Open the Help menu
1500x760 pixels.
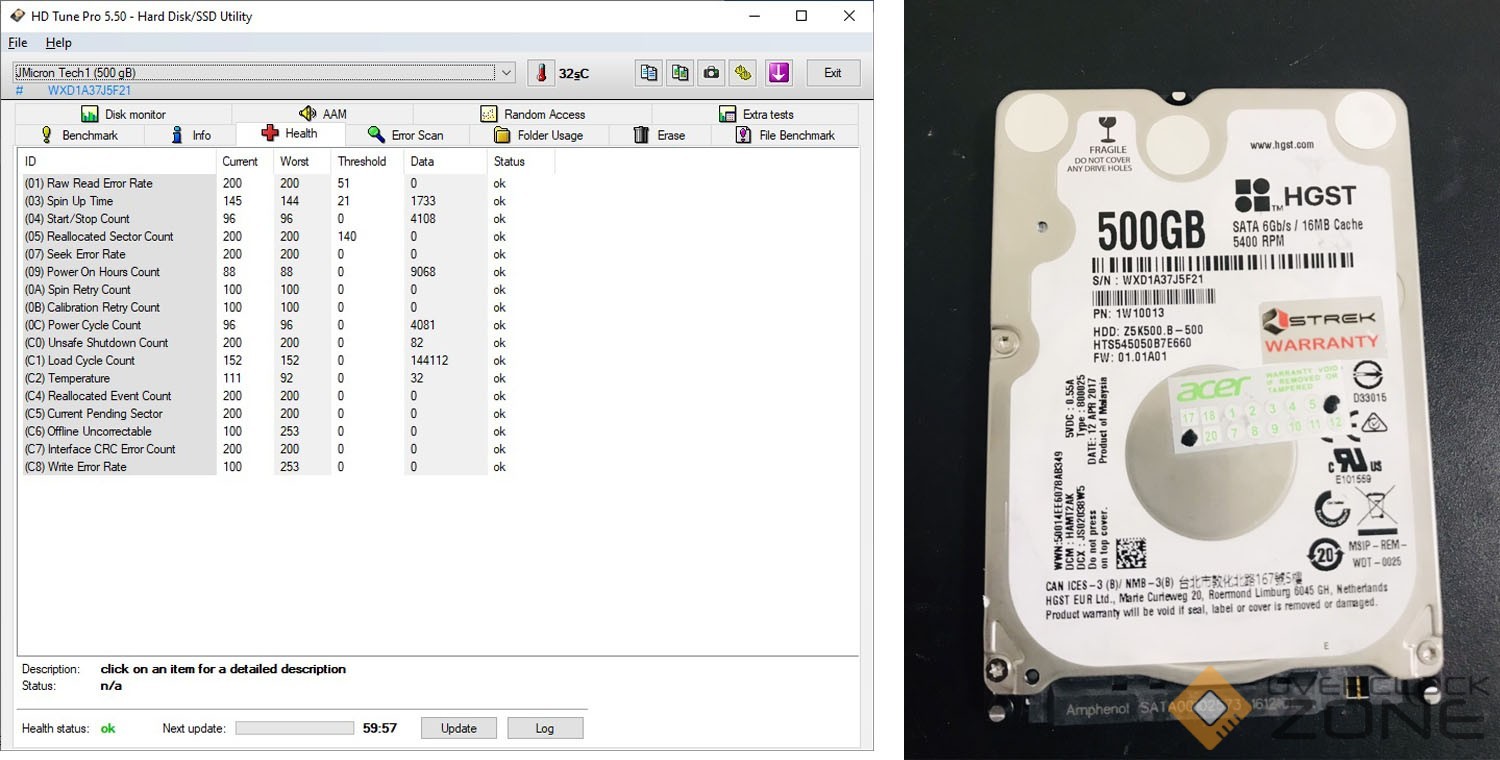(59, 43)
